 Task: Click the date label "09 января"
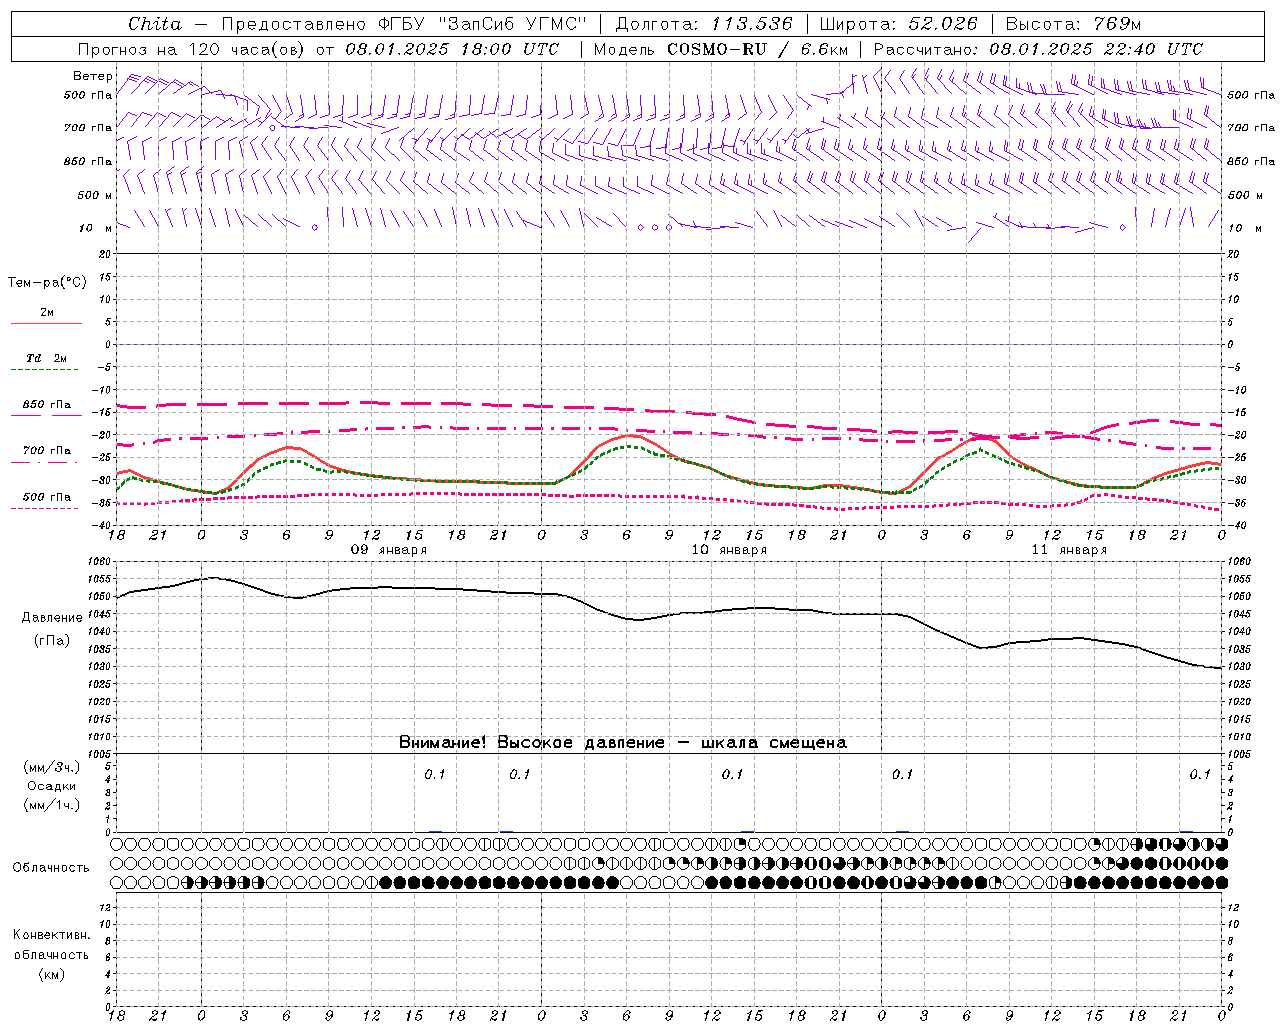click(x=388, y=550)
